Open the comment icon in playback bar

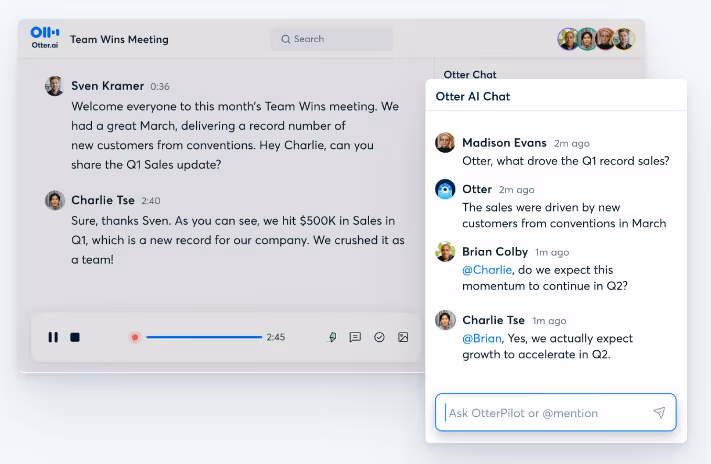click(x=355, y=337)
